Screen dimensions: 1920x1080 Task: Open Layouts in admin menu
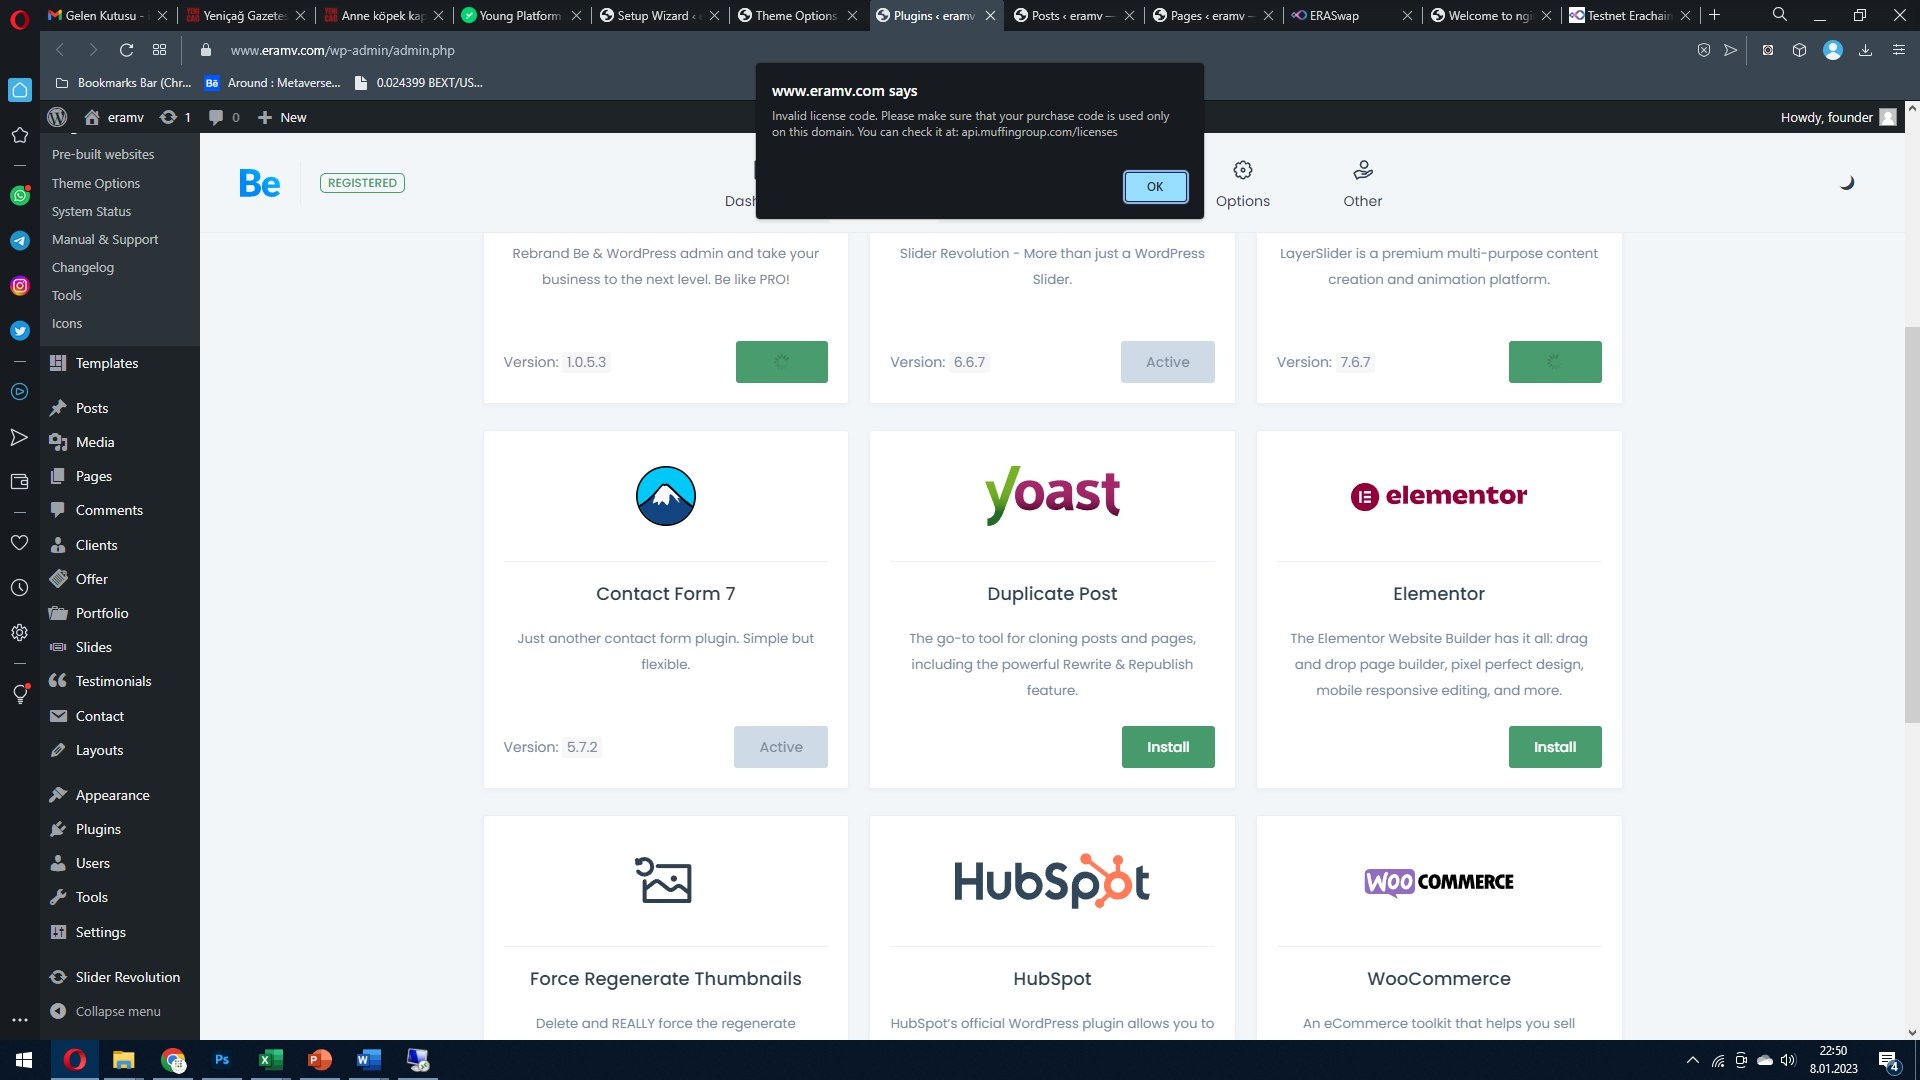point(100,750)
